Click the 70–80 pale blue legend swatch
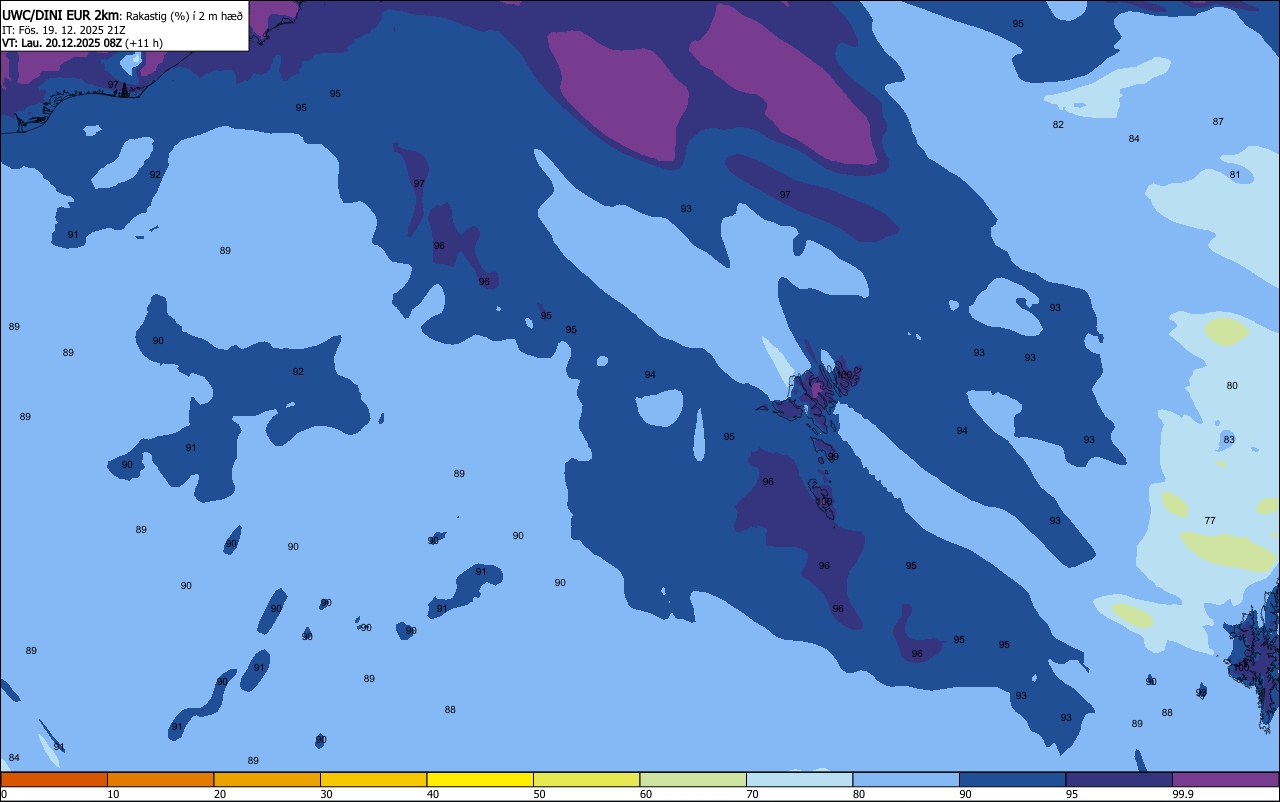Screen dimensions: 1280x802 pyautogui.click(x=799, y=779)
